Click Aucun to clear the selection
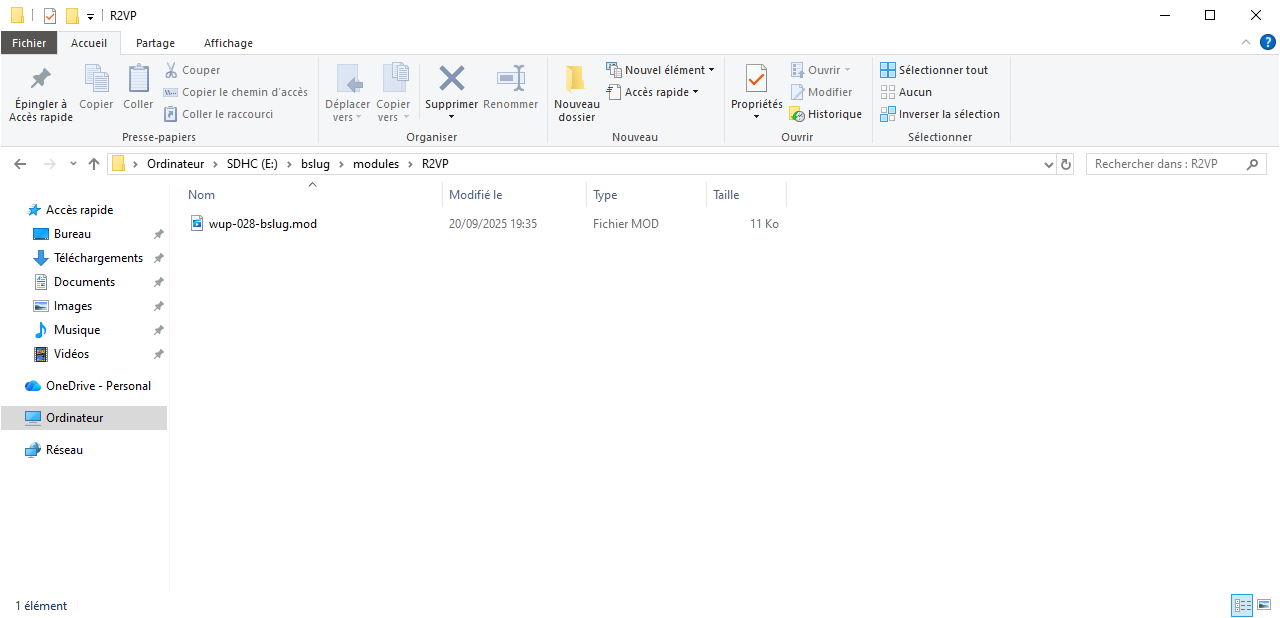1280x618 pixels. pos(906,92)
